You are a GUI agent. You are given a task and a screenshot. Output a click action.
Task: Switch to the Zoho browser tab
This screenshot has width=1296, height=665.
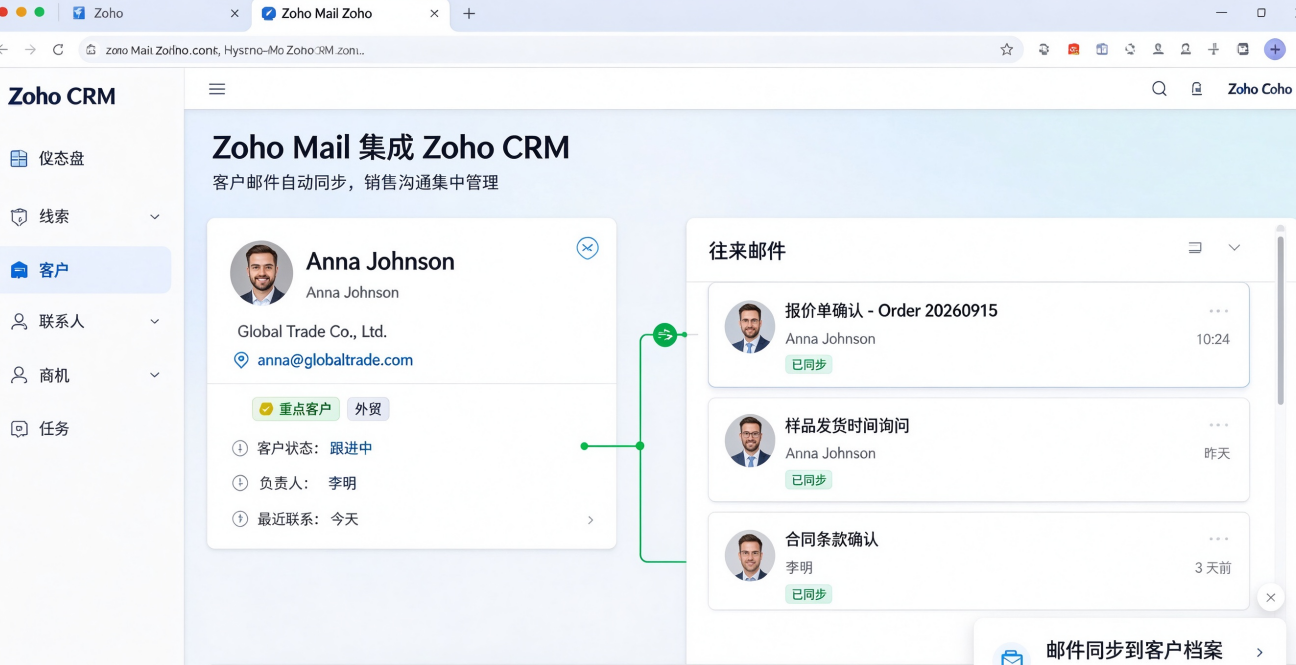pos(155,13)
